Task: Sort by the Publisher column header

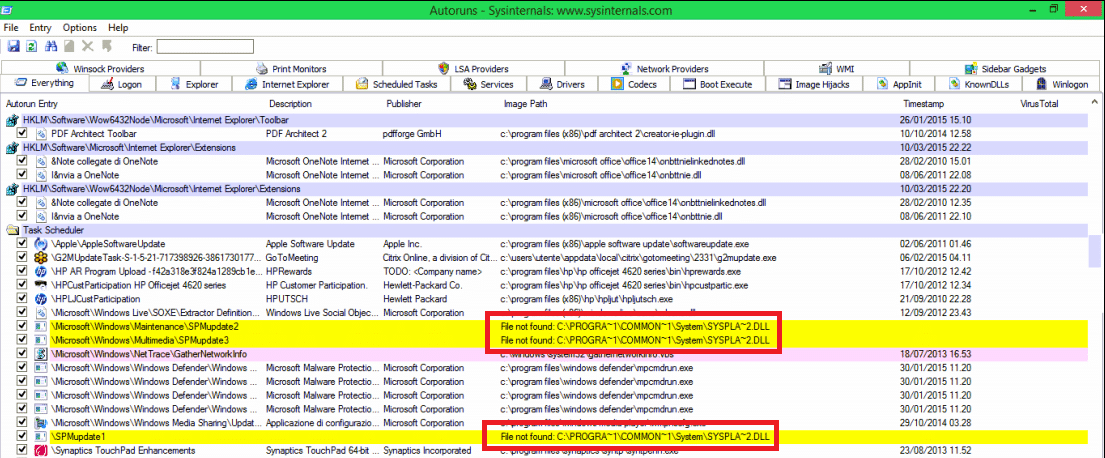Action: tap(404, 104)
